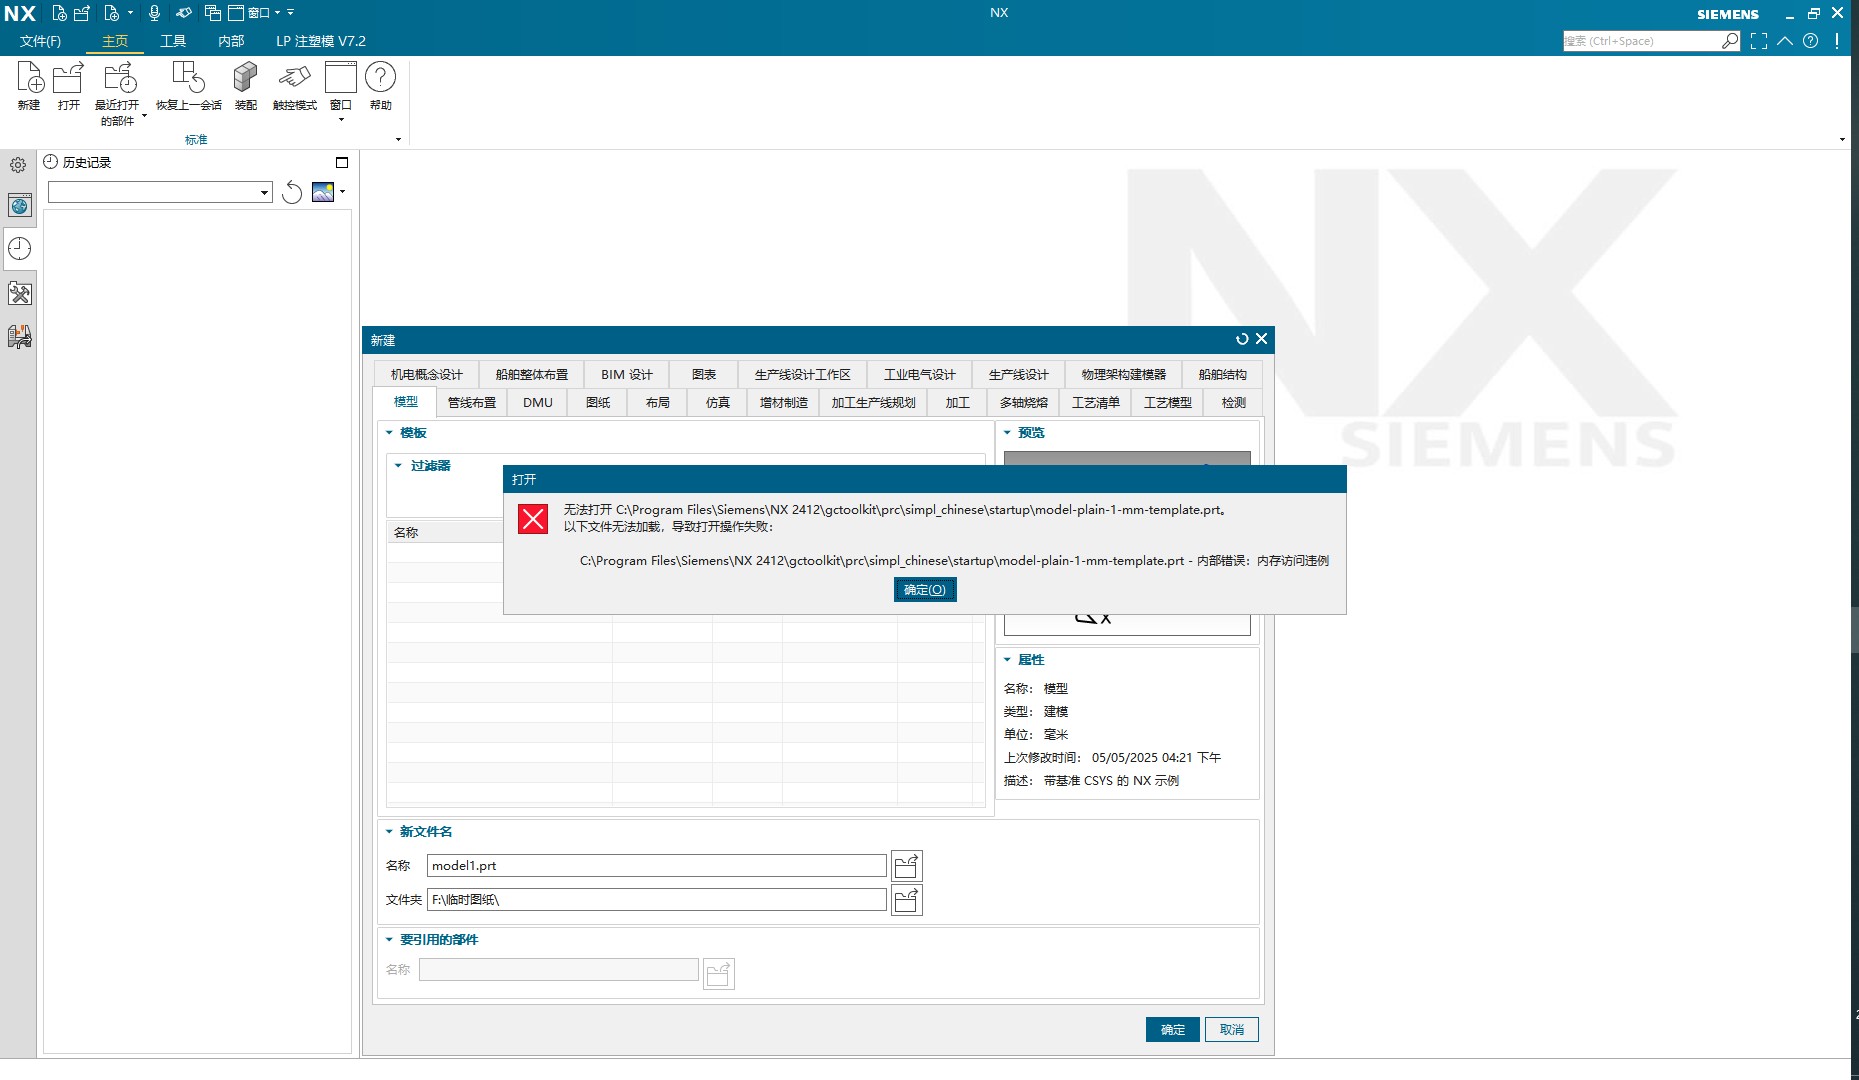The width and height of the screenshot is (1859, 1080).
Task: Open the quick access toolbar customize arrow
Action: pos(291,13)
